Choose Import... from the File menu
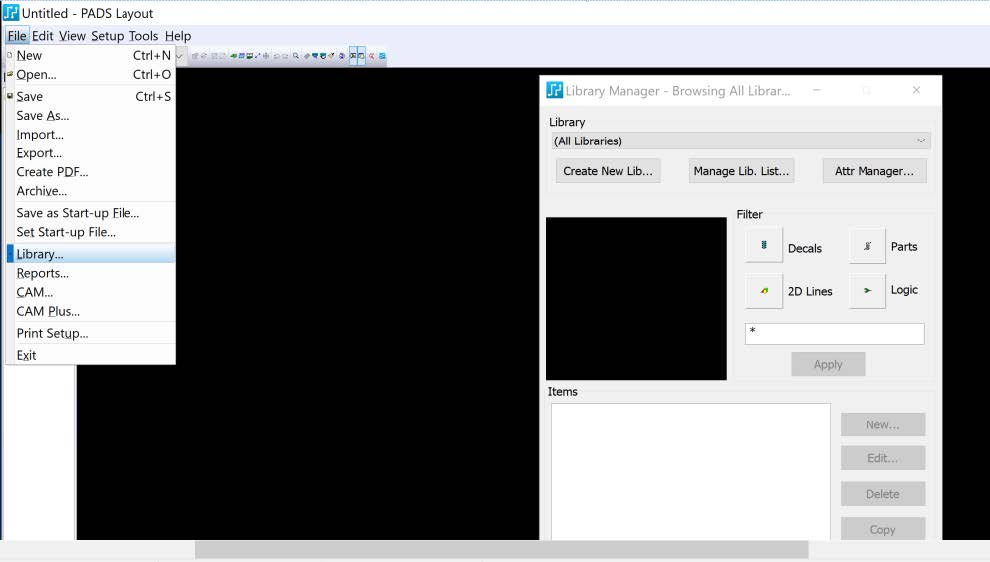The image size is (990, 562). click(90, 135)
